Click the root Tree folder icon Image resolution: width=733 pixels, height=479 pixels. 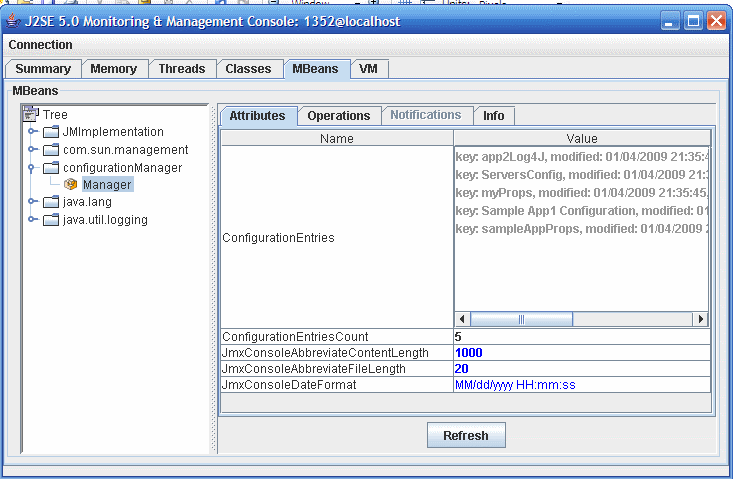tap(32, 115)
